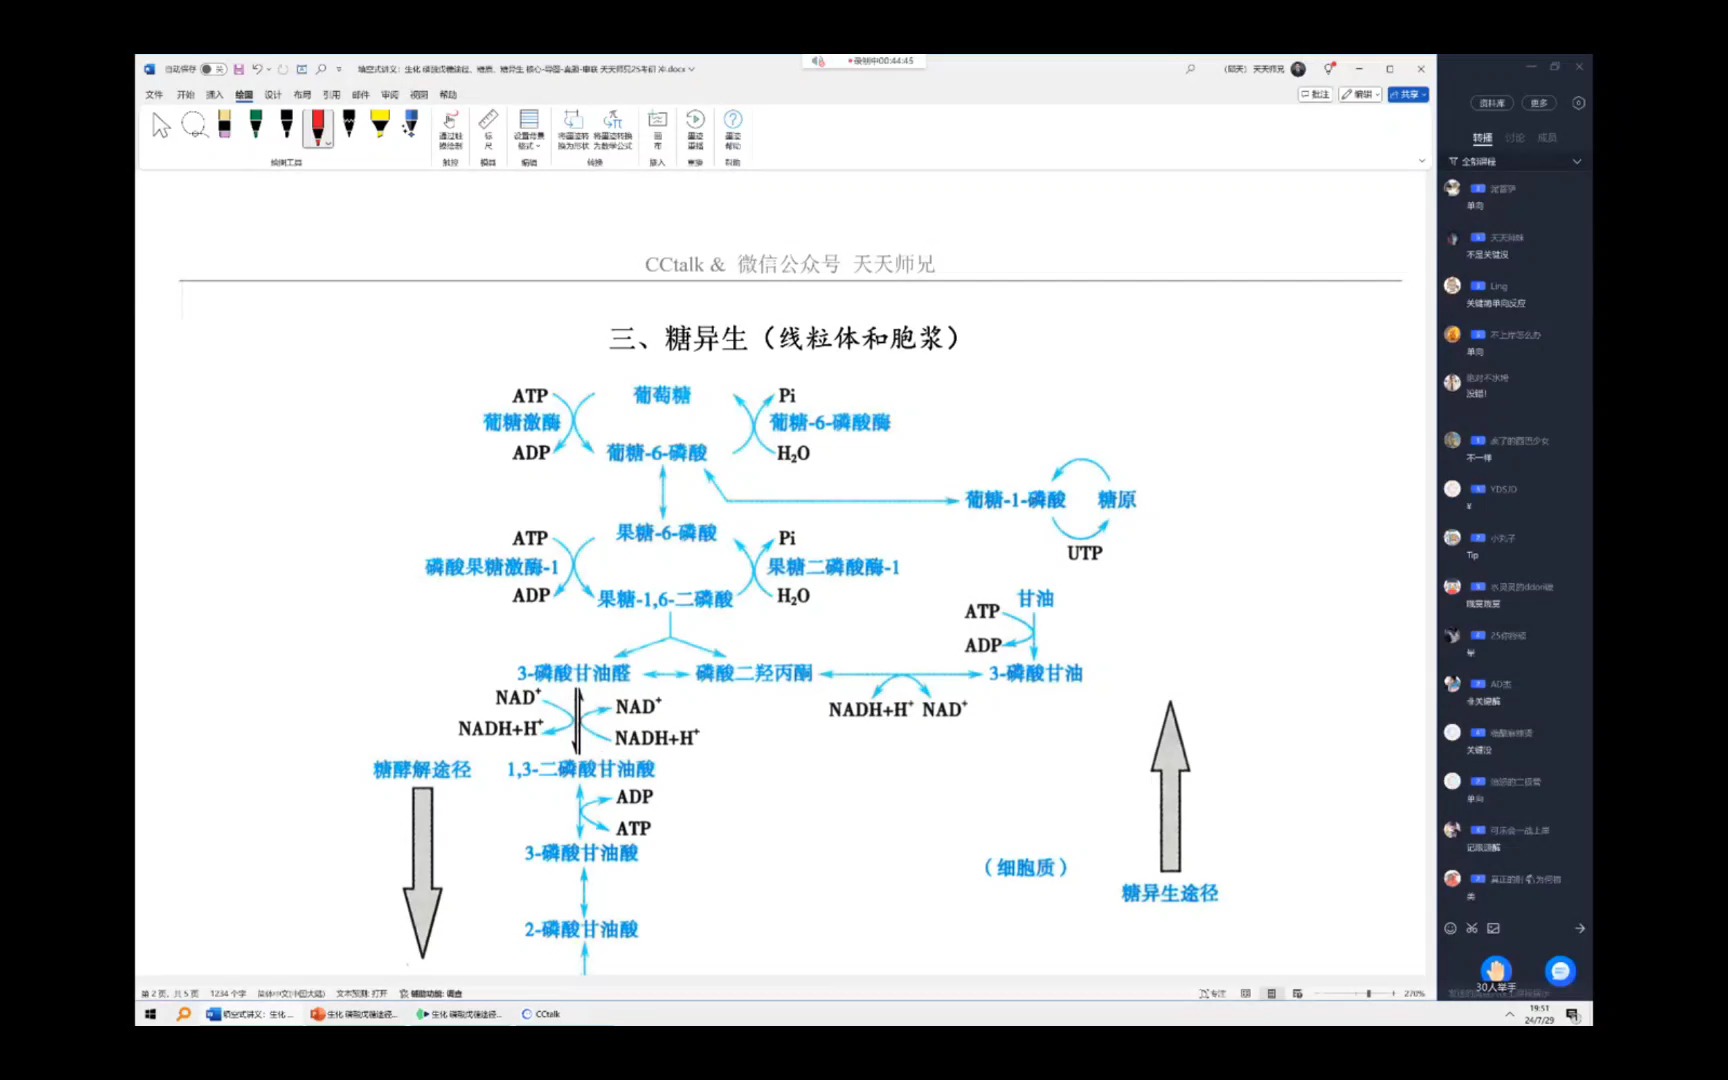
Task: Open the customize quick access toolbar dropdown
Action: (x=339, y=69)
